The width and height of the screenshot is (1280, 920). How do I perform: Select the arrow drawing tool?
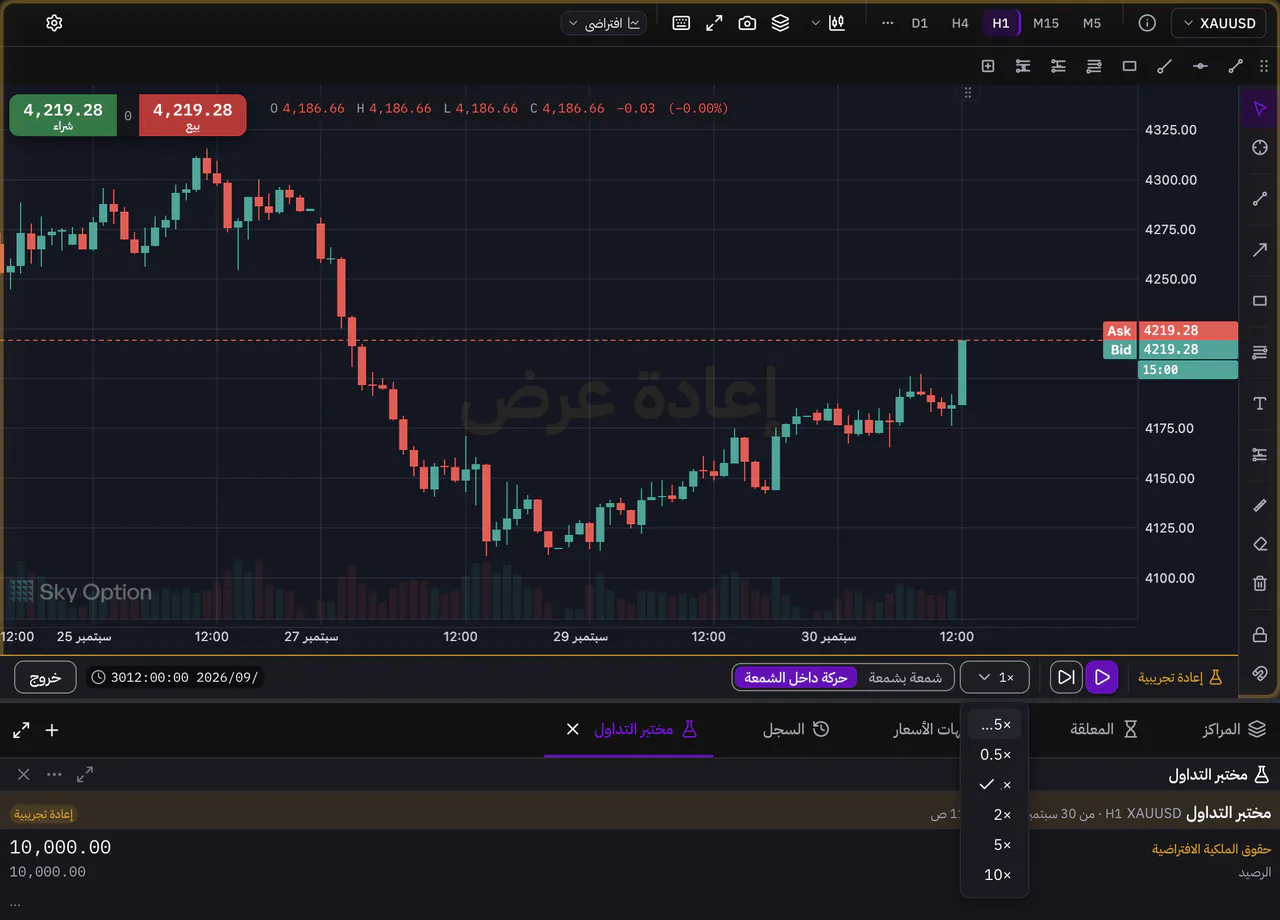click(1260, 250)
